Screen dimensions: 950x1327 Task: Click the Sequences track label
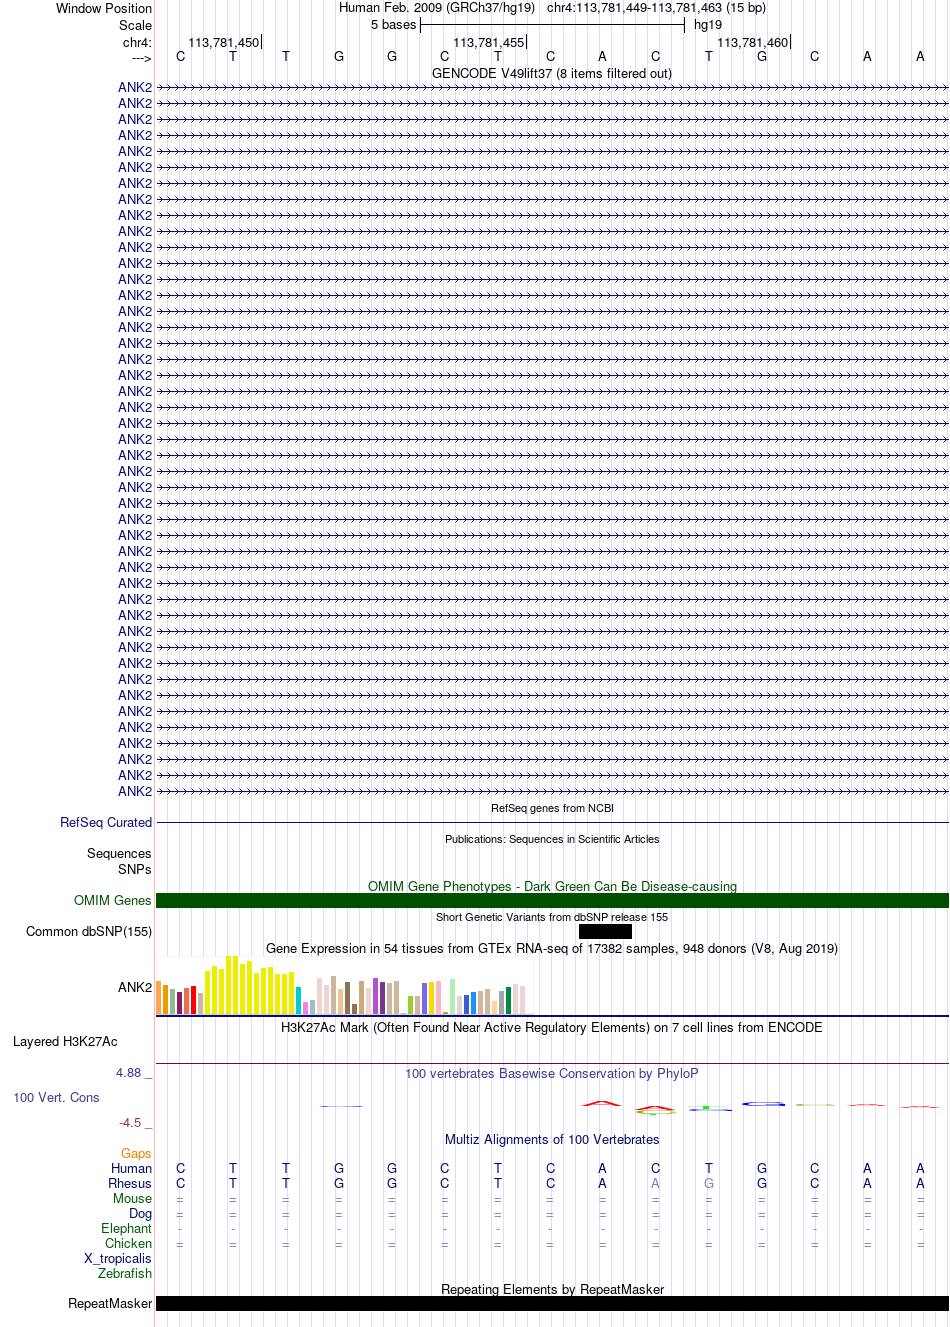119,854
